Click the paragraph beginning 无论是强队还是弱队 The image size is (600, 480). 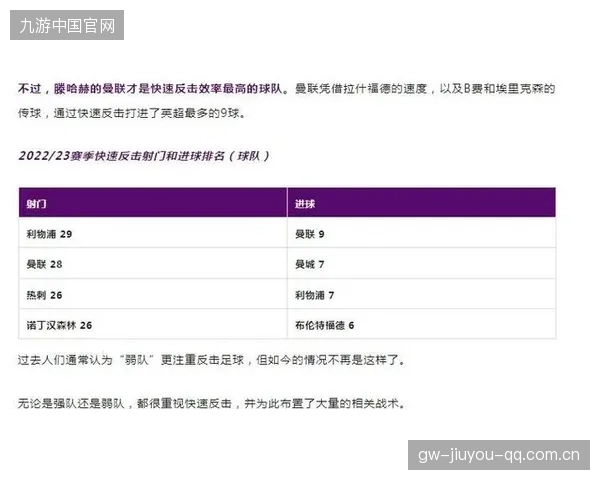click(x=211, y=403)
